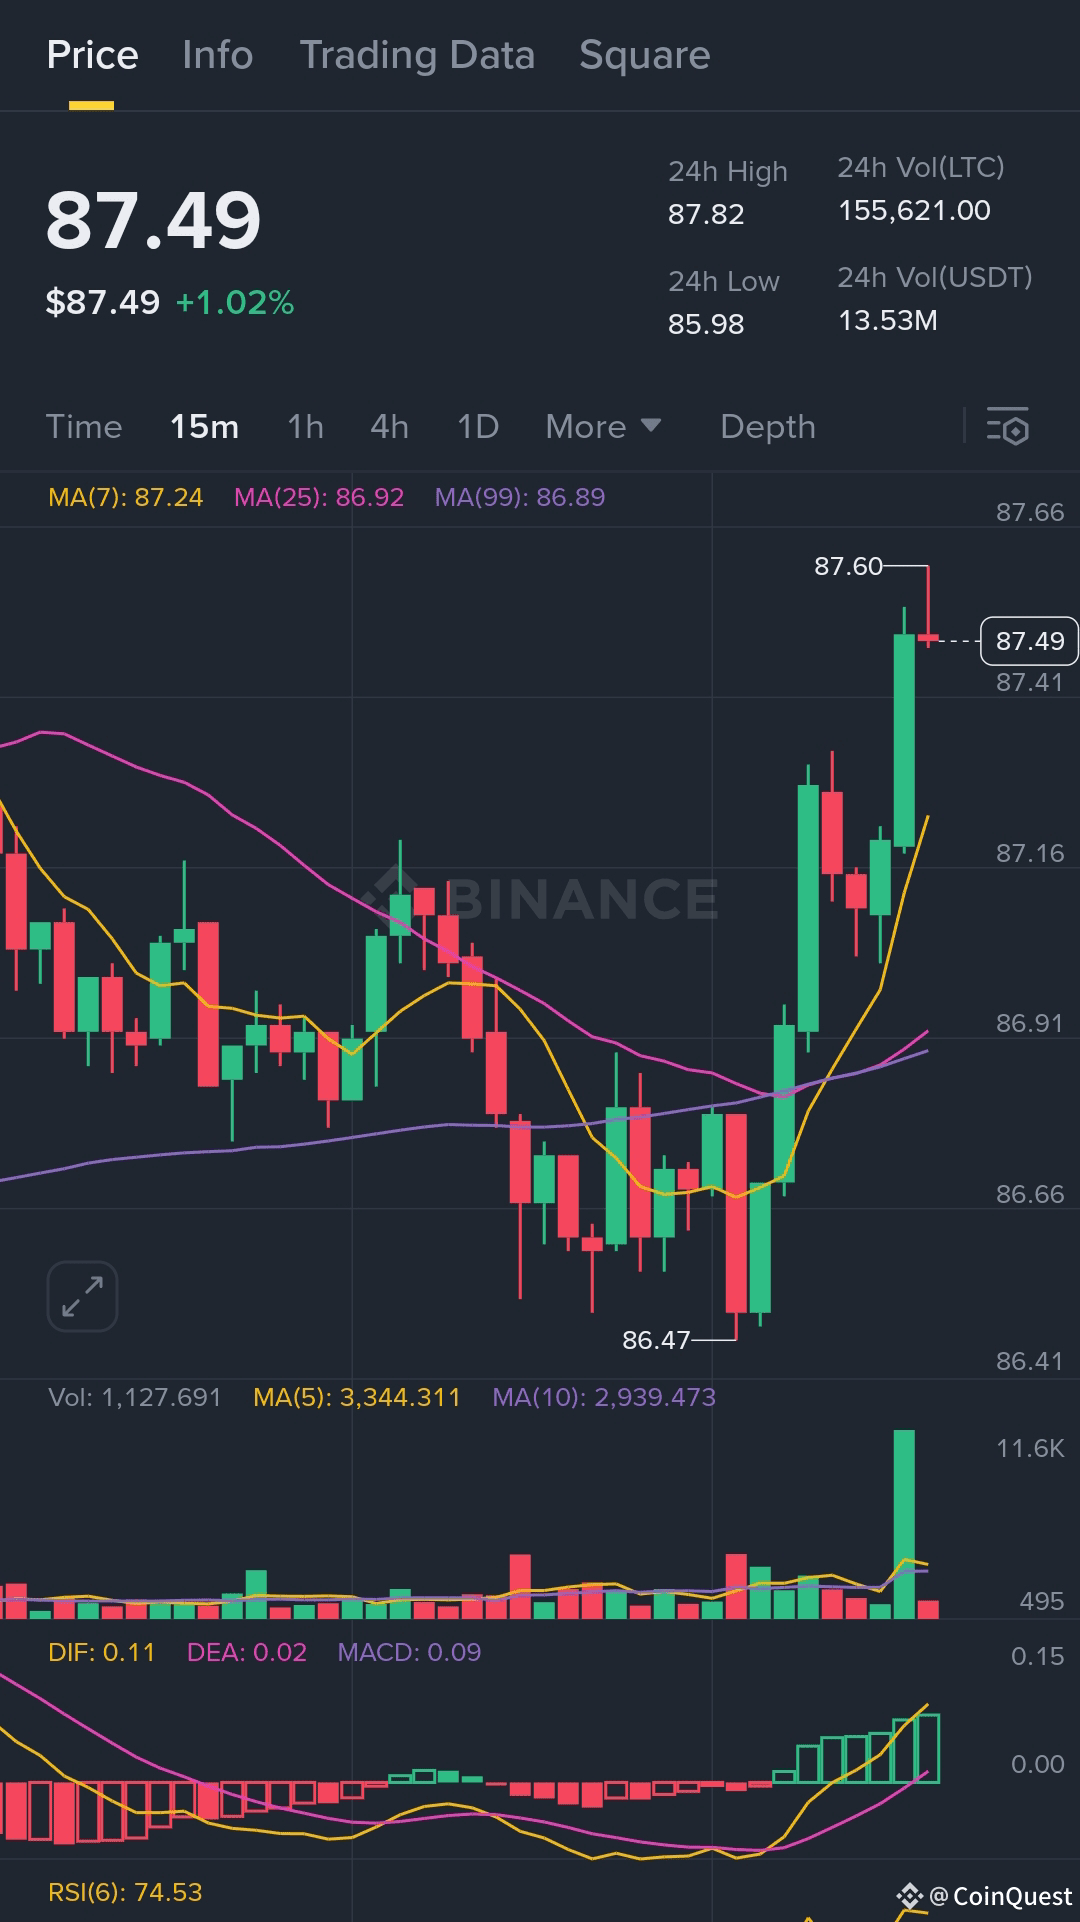This screenshot has width=1080, height=1922.
Task: Tap the MA(25) indicator label
Action: (x=319, y=497)
